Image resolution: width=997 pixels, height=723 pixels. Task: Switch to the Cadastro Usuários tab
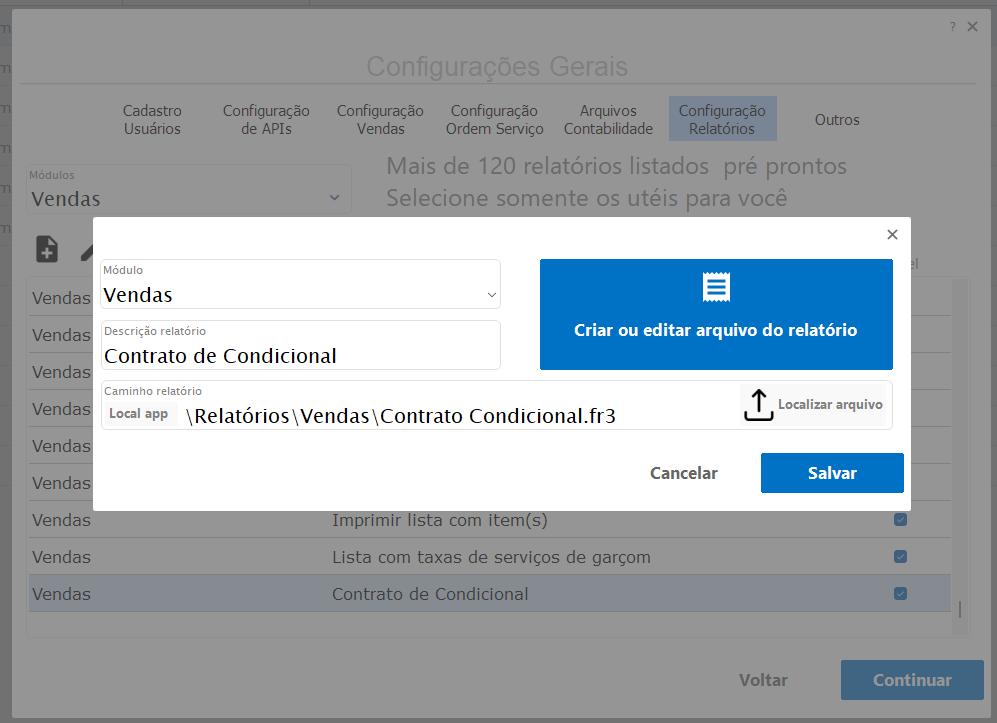click(x=152, y=120)
